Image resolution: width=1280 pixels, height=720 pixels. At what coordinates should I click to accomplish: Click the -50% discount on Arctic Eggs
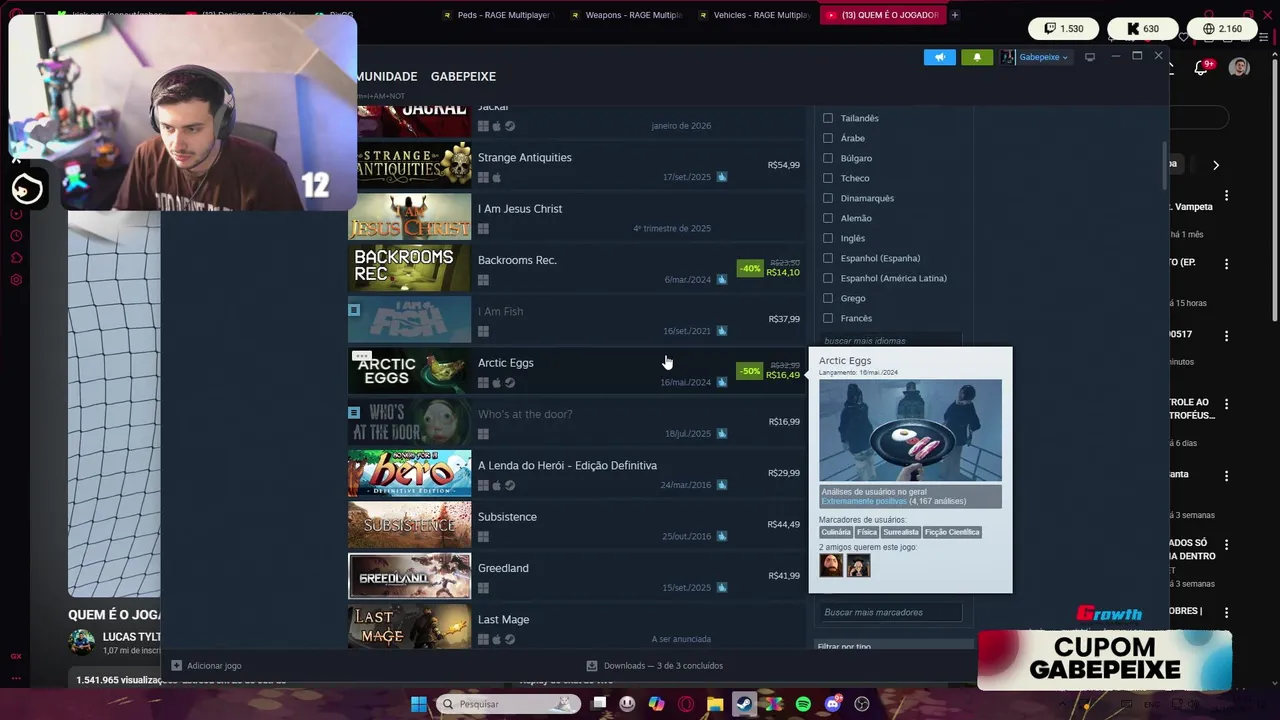point(750,371)
